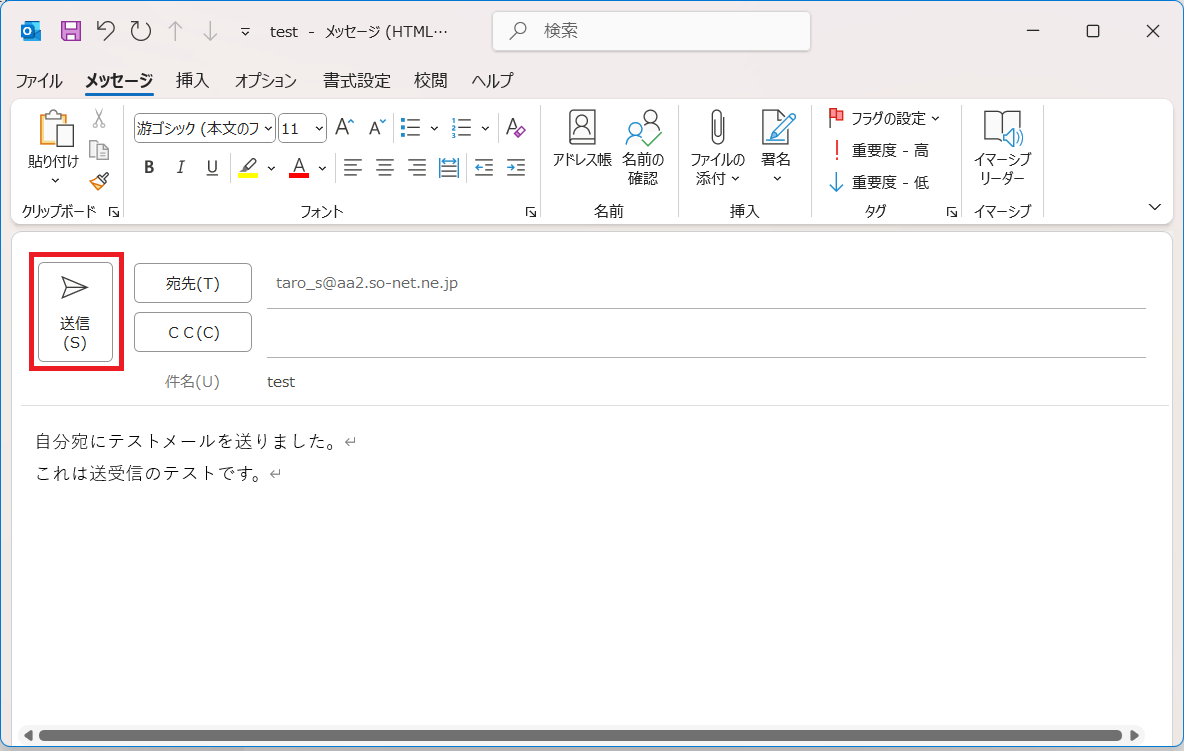The width and height of the screenshot is (1184, 751).
Task: Expand the Attach File (ファイルの添付) menu
Action: click(x=717, y=168)
